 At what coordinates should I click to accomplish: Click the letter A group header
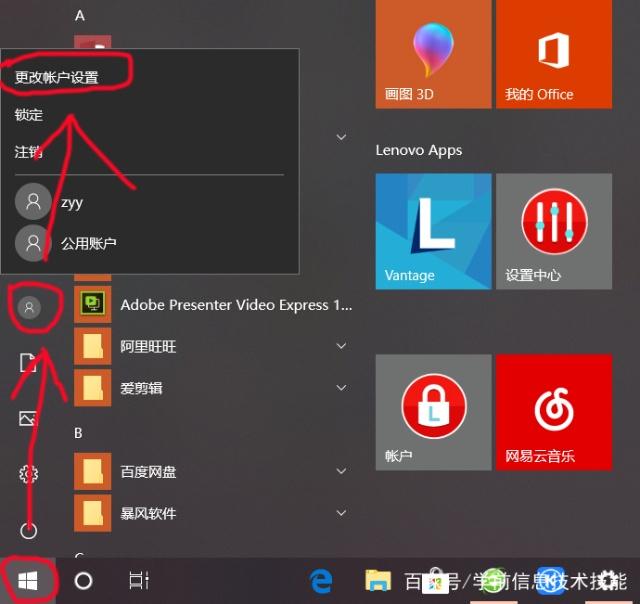(x=80, y=16)
